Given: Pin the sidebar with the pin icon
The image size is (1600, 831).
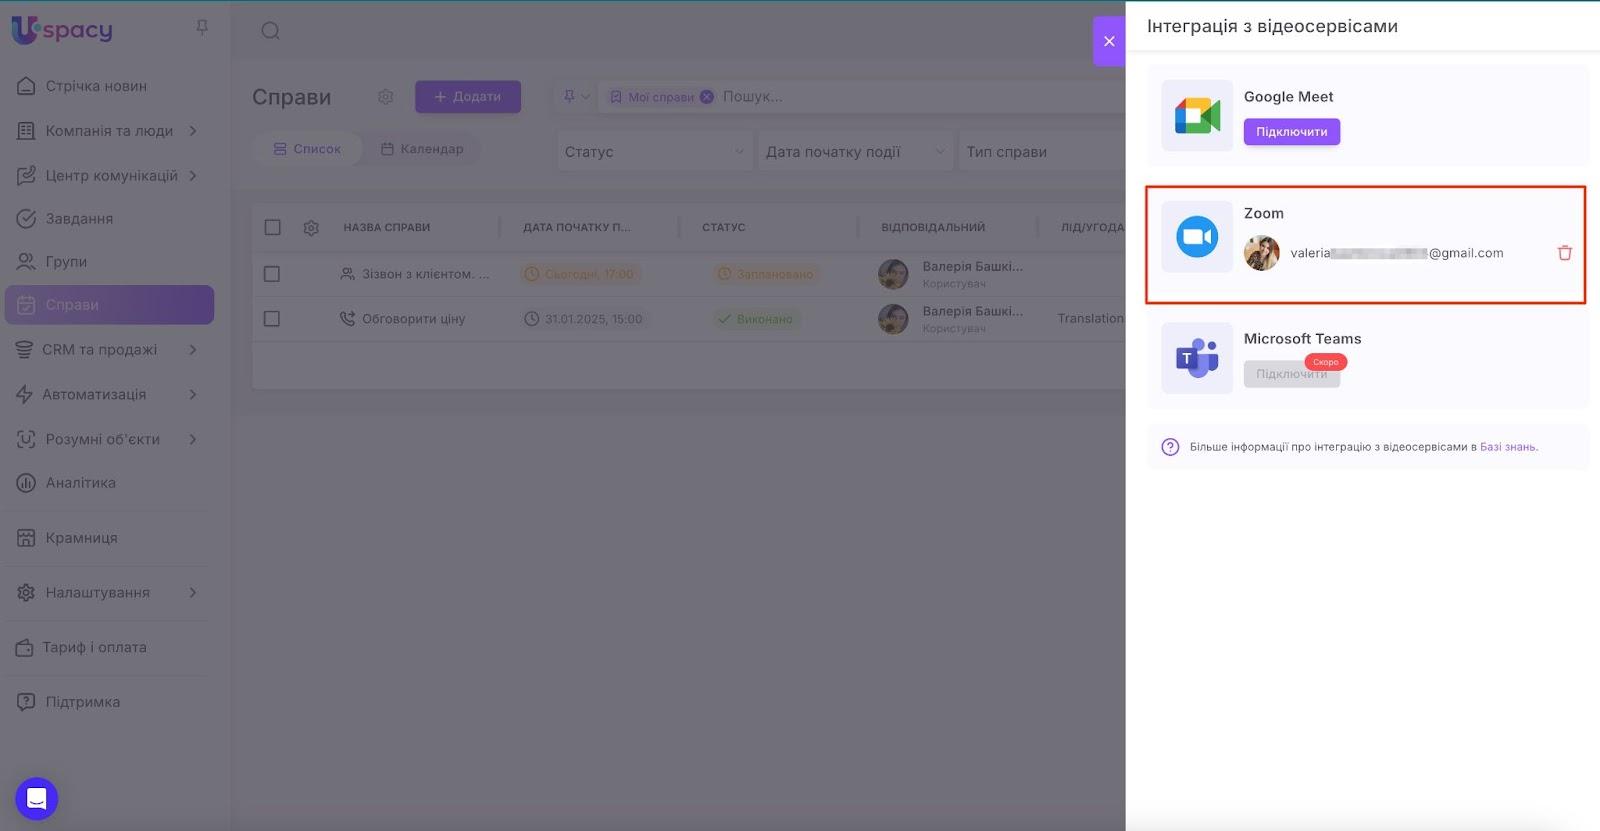Looking at the screenshot, I should [202, 28].
